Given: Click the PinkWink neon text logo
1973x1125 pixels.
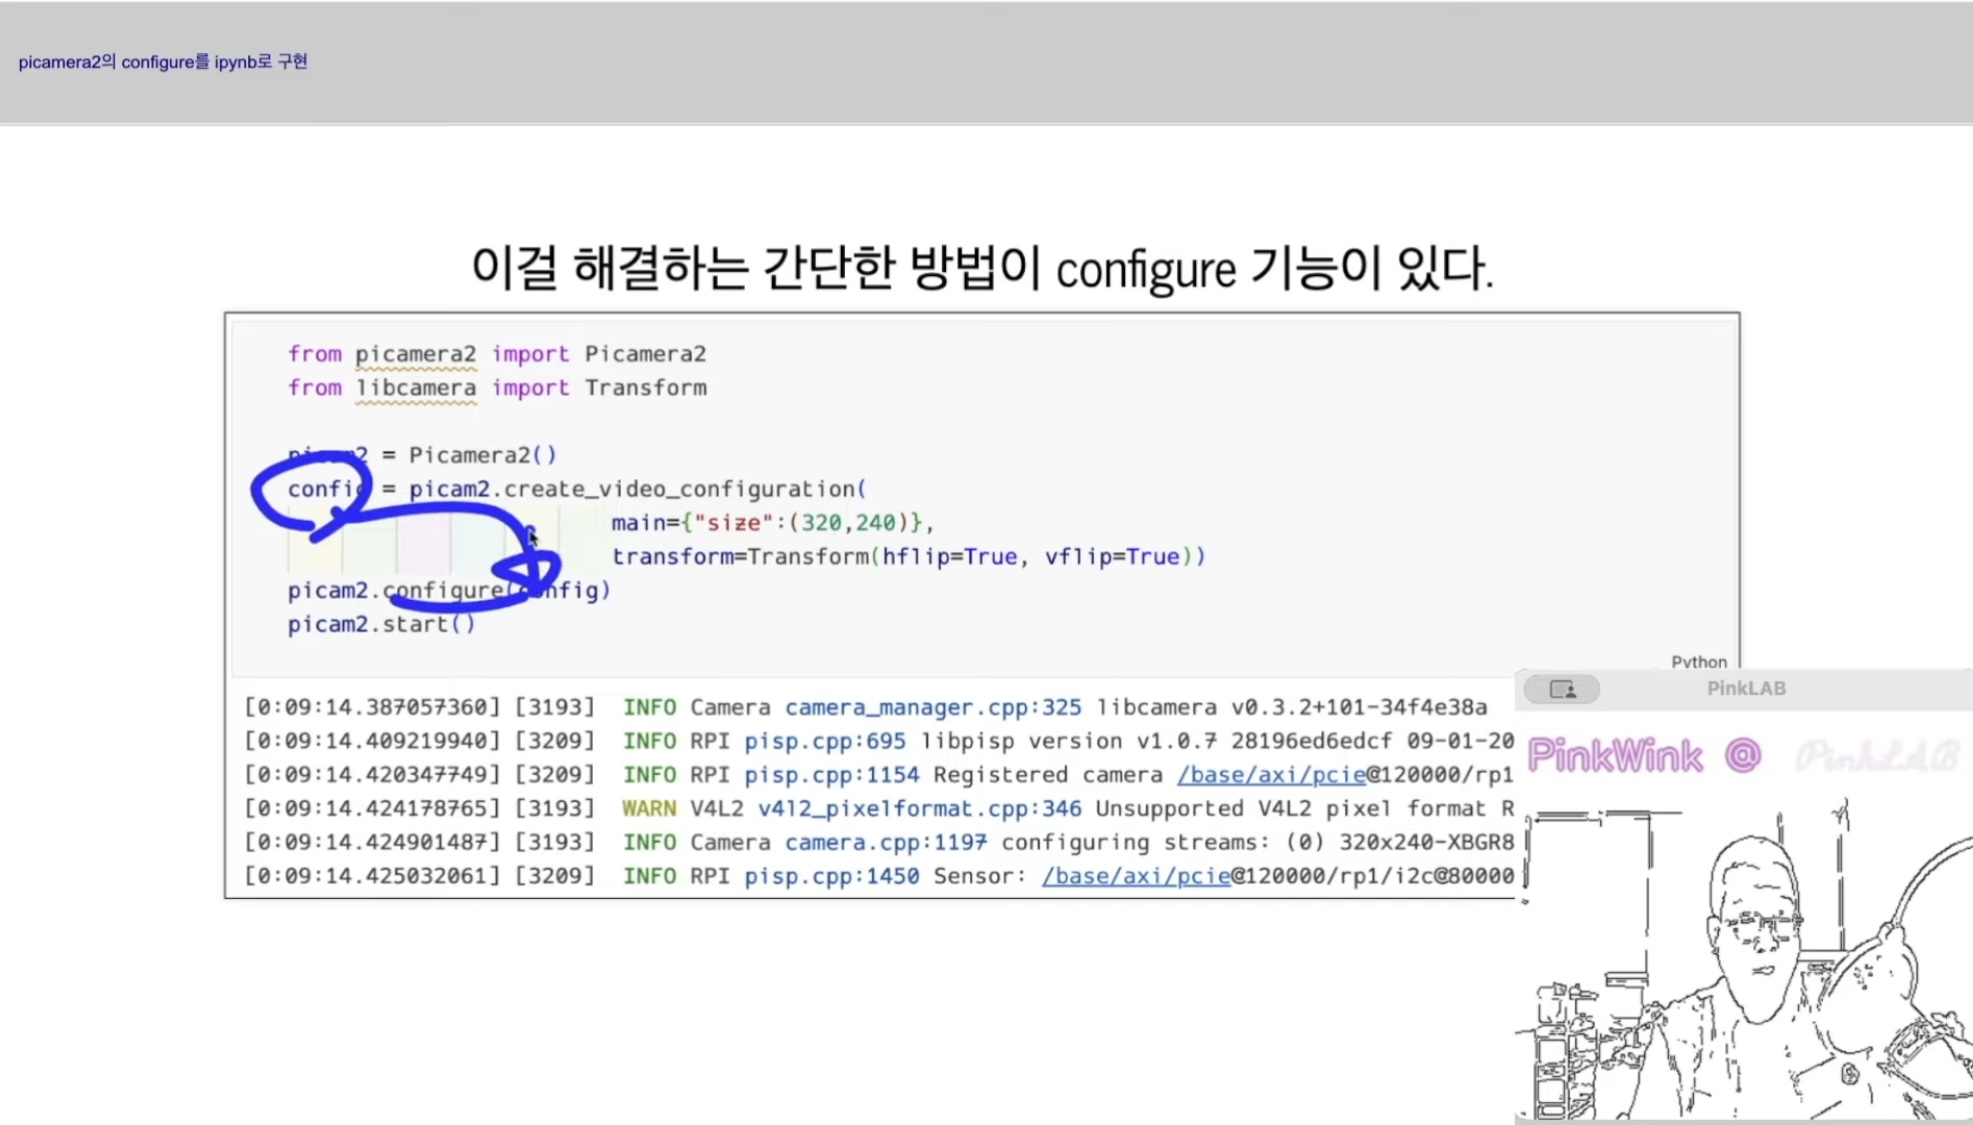Looking at the screenshot, I should (1614, 756).
